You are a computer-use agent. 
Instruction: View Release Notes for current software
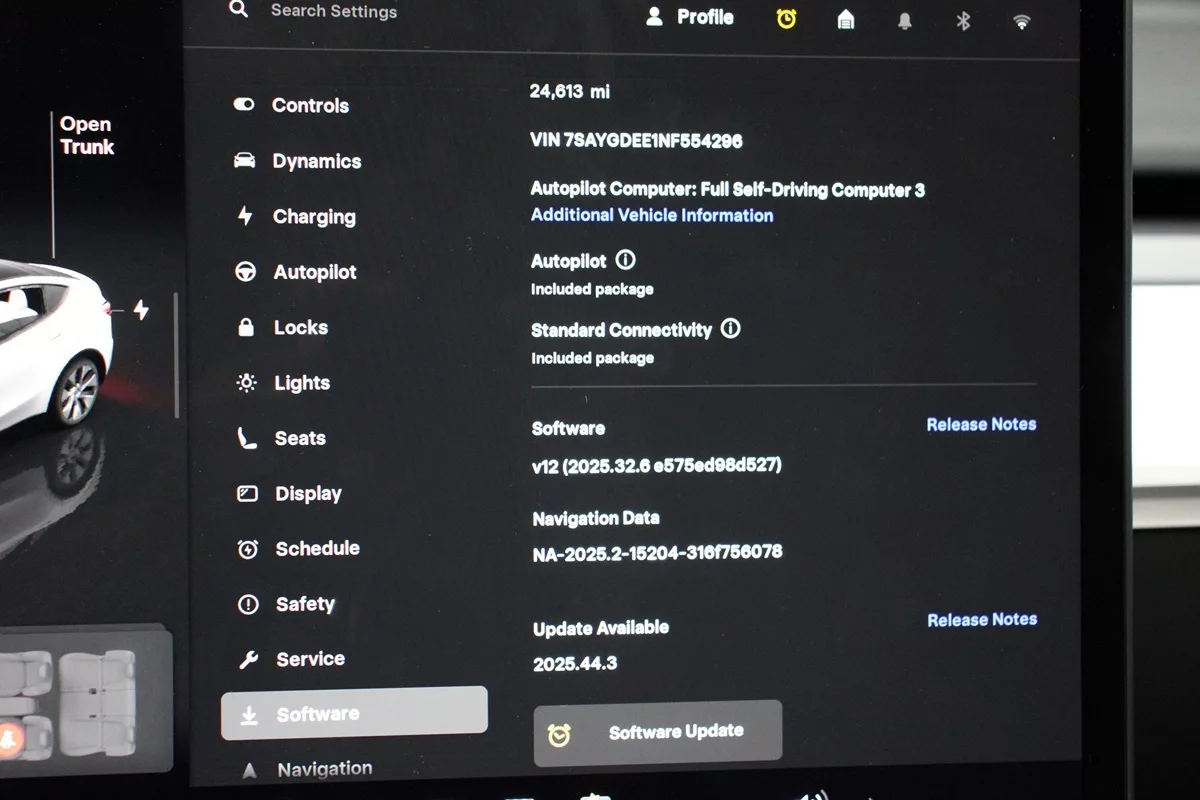click(x=981, y=424)
